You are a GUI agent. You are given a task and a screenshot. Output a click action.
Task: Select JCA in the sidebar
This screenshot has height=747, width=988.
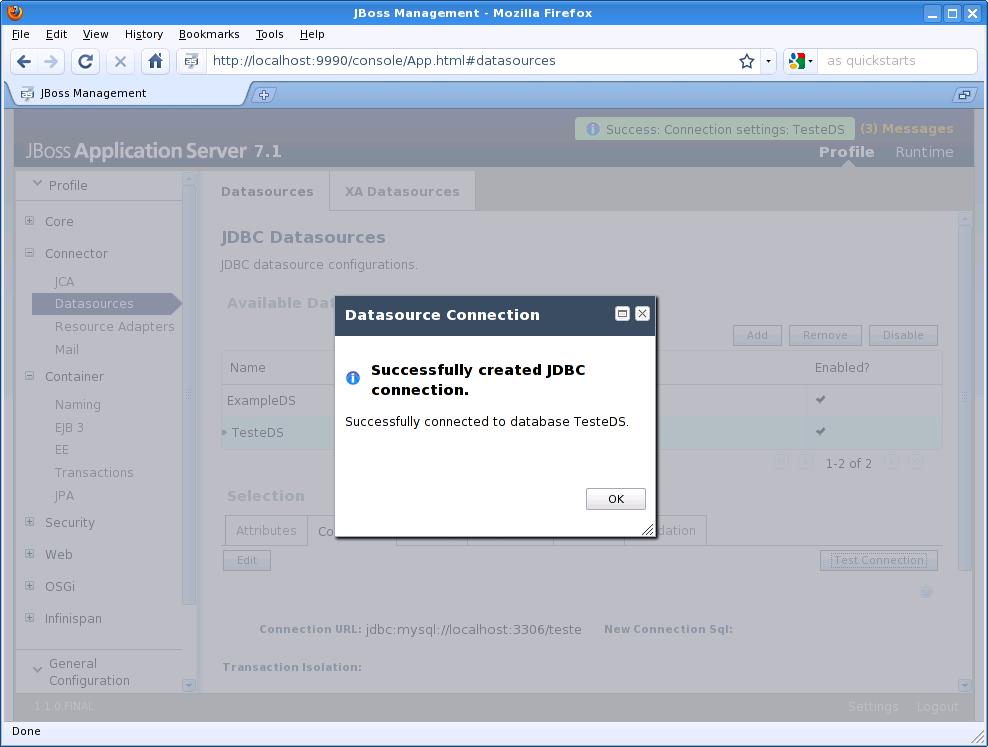[x=64, y=282]
